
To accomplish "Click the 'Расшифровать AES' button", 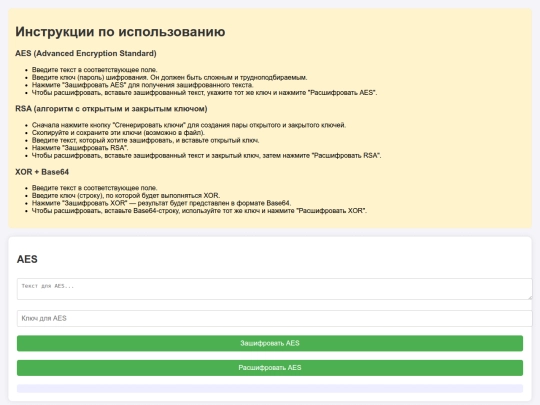I will click(270, 368).
